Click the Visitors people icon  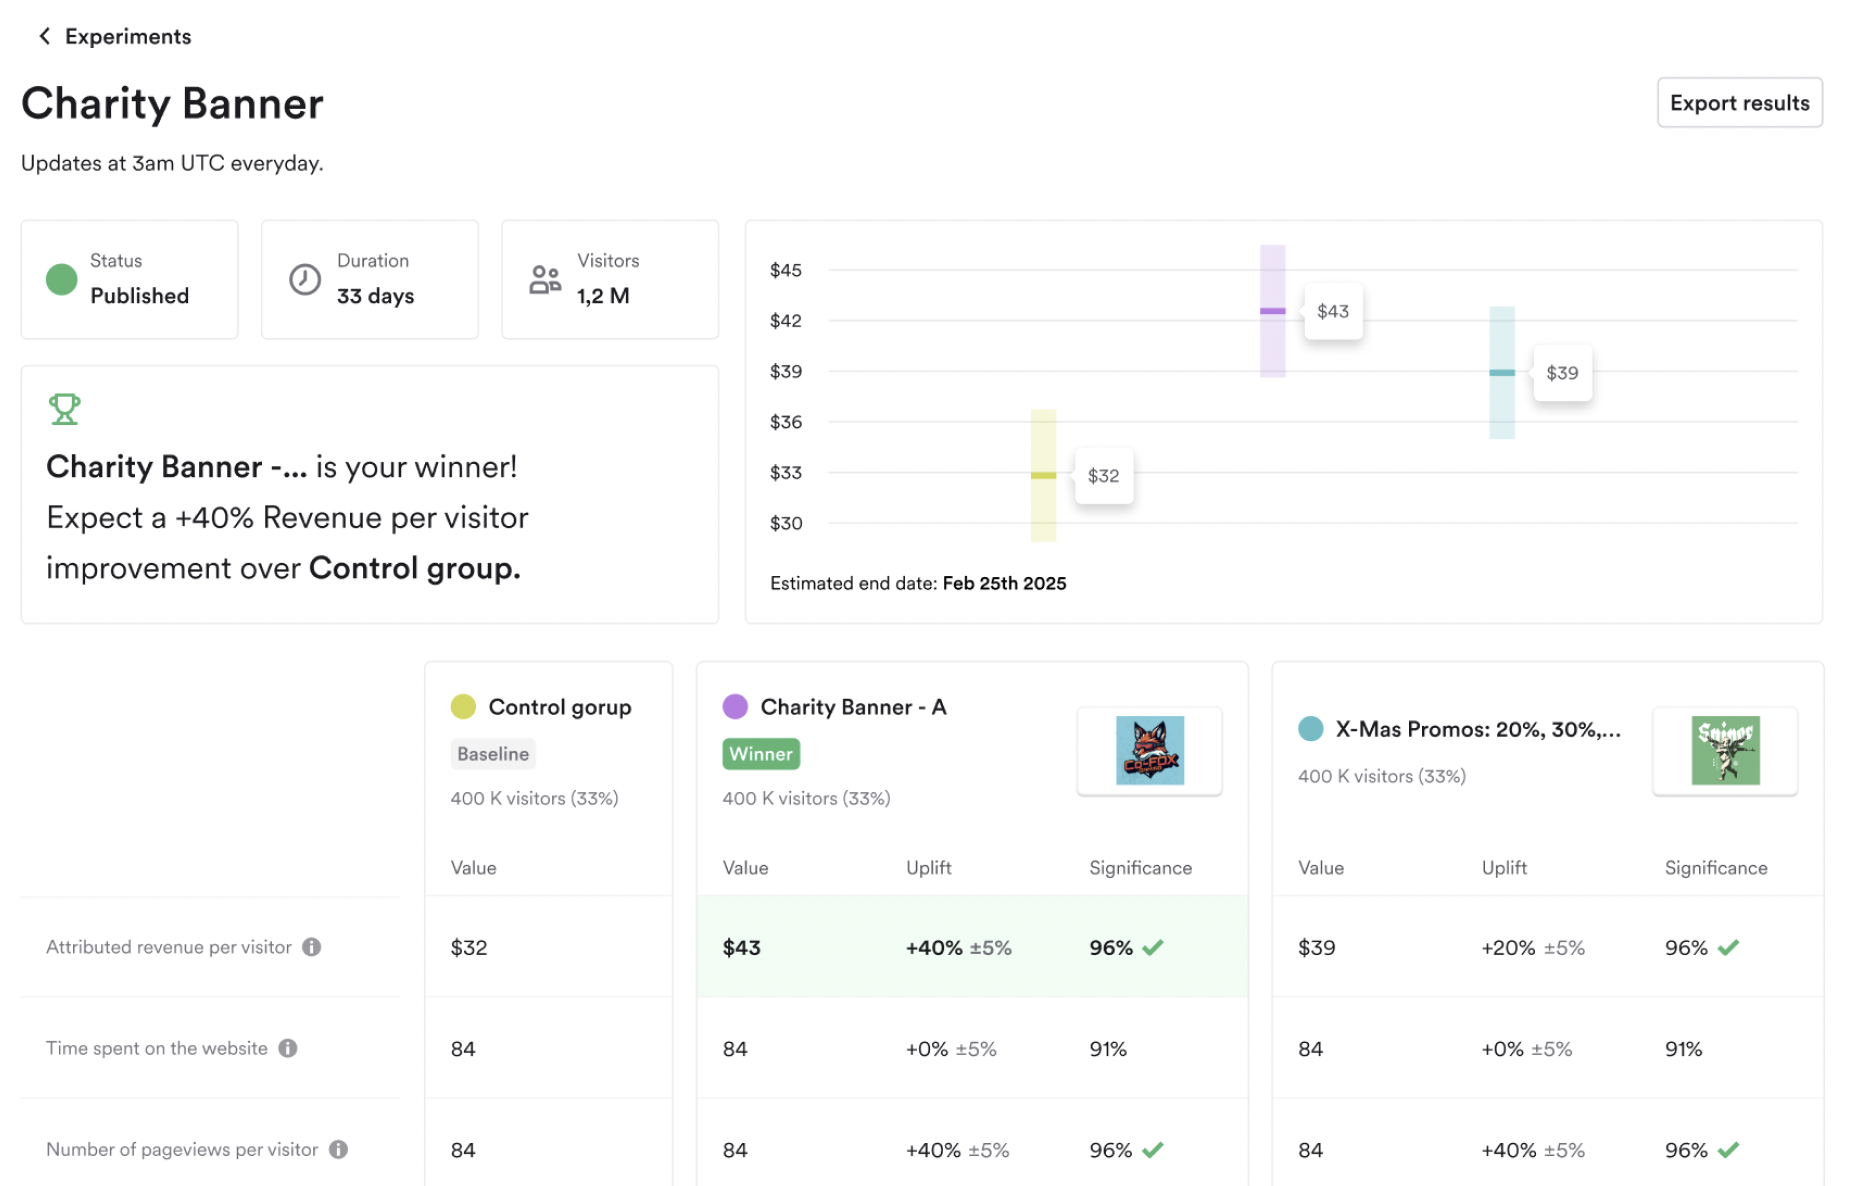[x=545, y=279]
